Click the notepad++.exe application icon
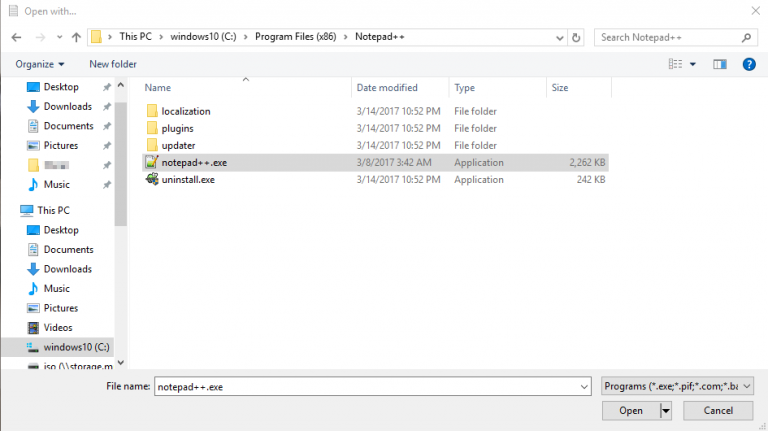Image resolution: width=768 pixels, height=431 pixels. (x=151, y=162)
